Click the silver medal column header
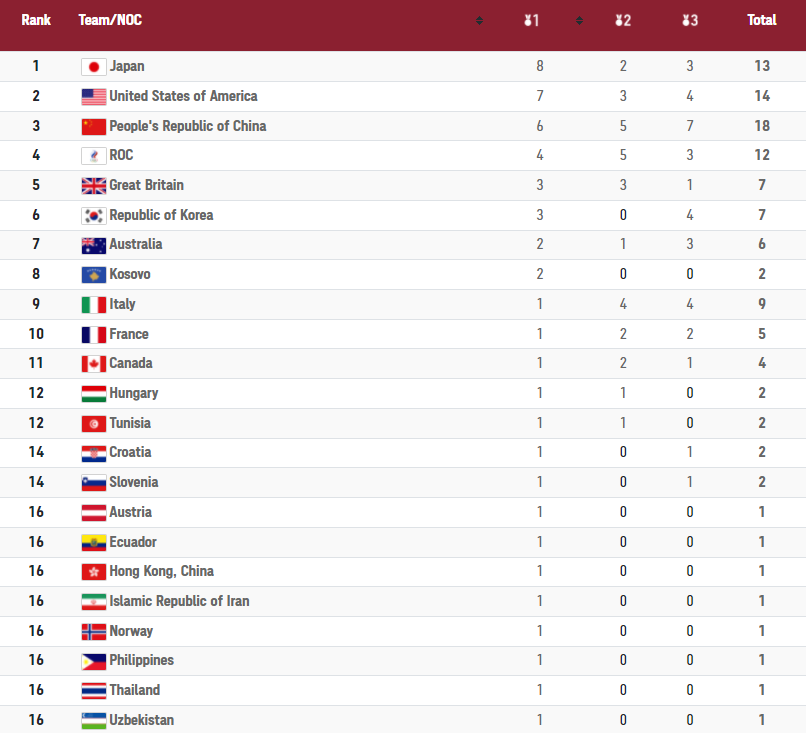 (x=623, y=21)
